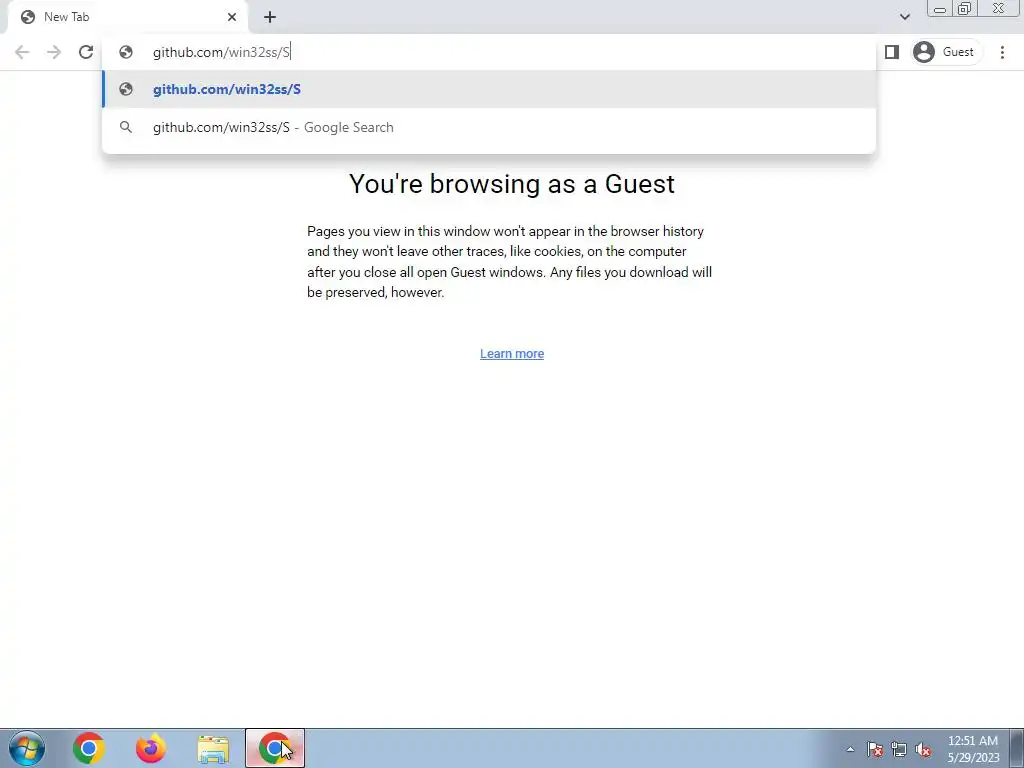Launch the first Chrome taskbar icon

click(x=89, y=748)
